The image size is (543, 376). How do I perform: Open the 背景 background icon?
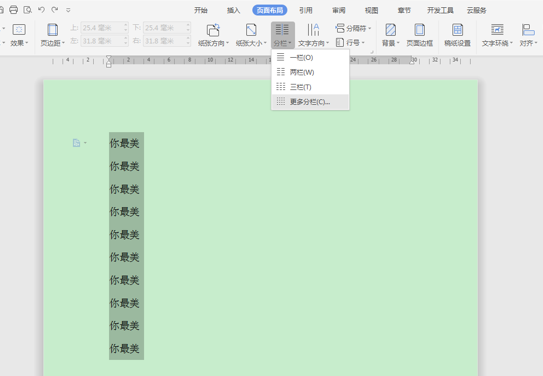391,30
